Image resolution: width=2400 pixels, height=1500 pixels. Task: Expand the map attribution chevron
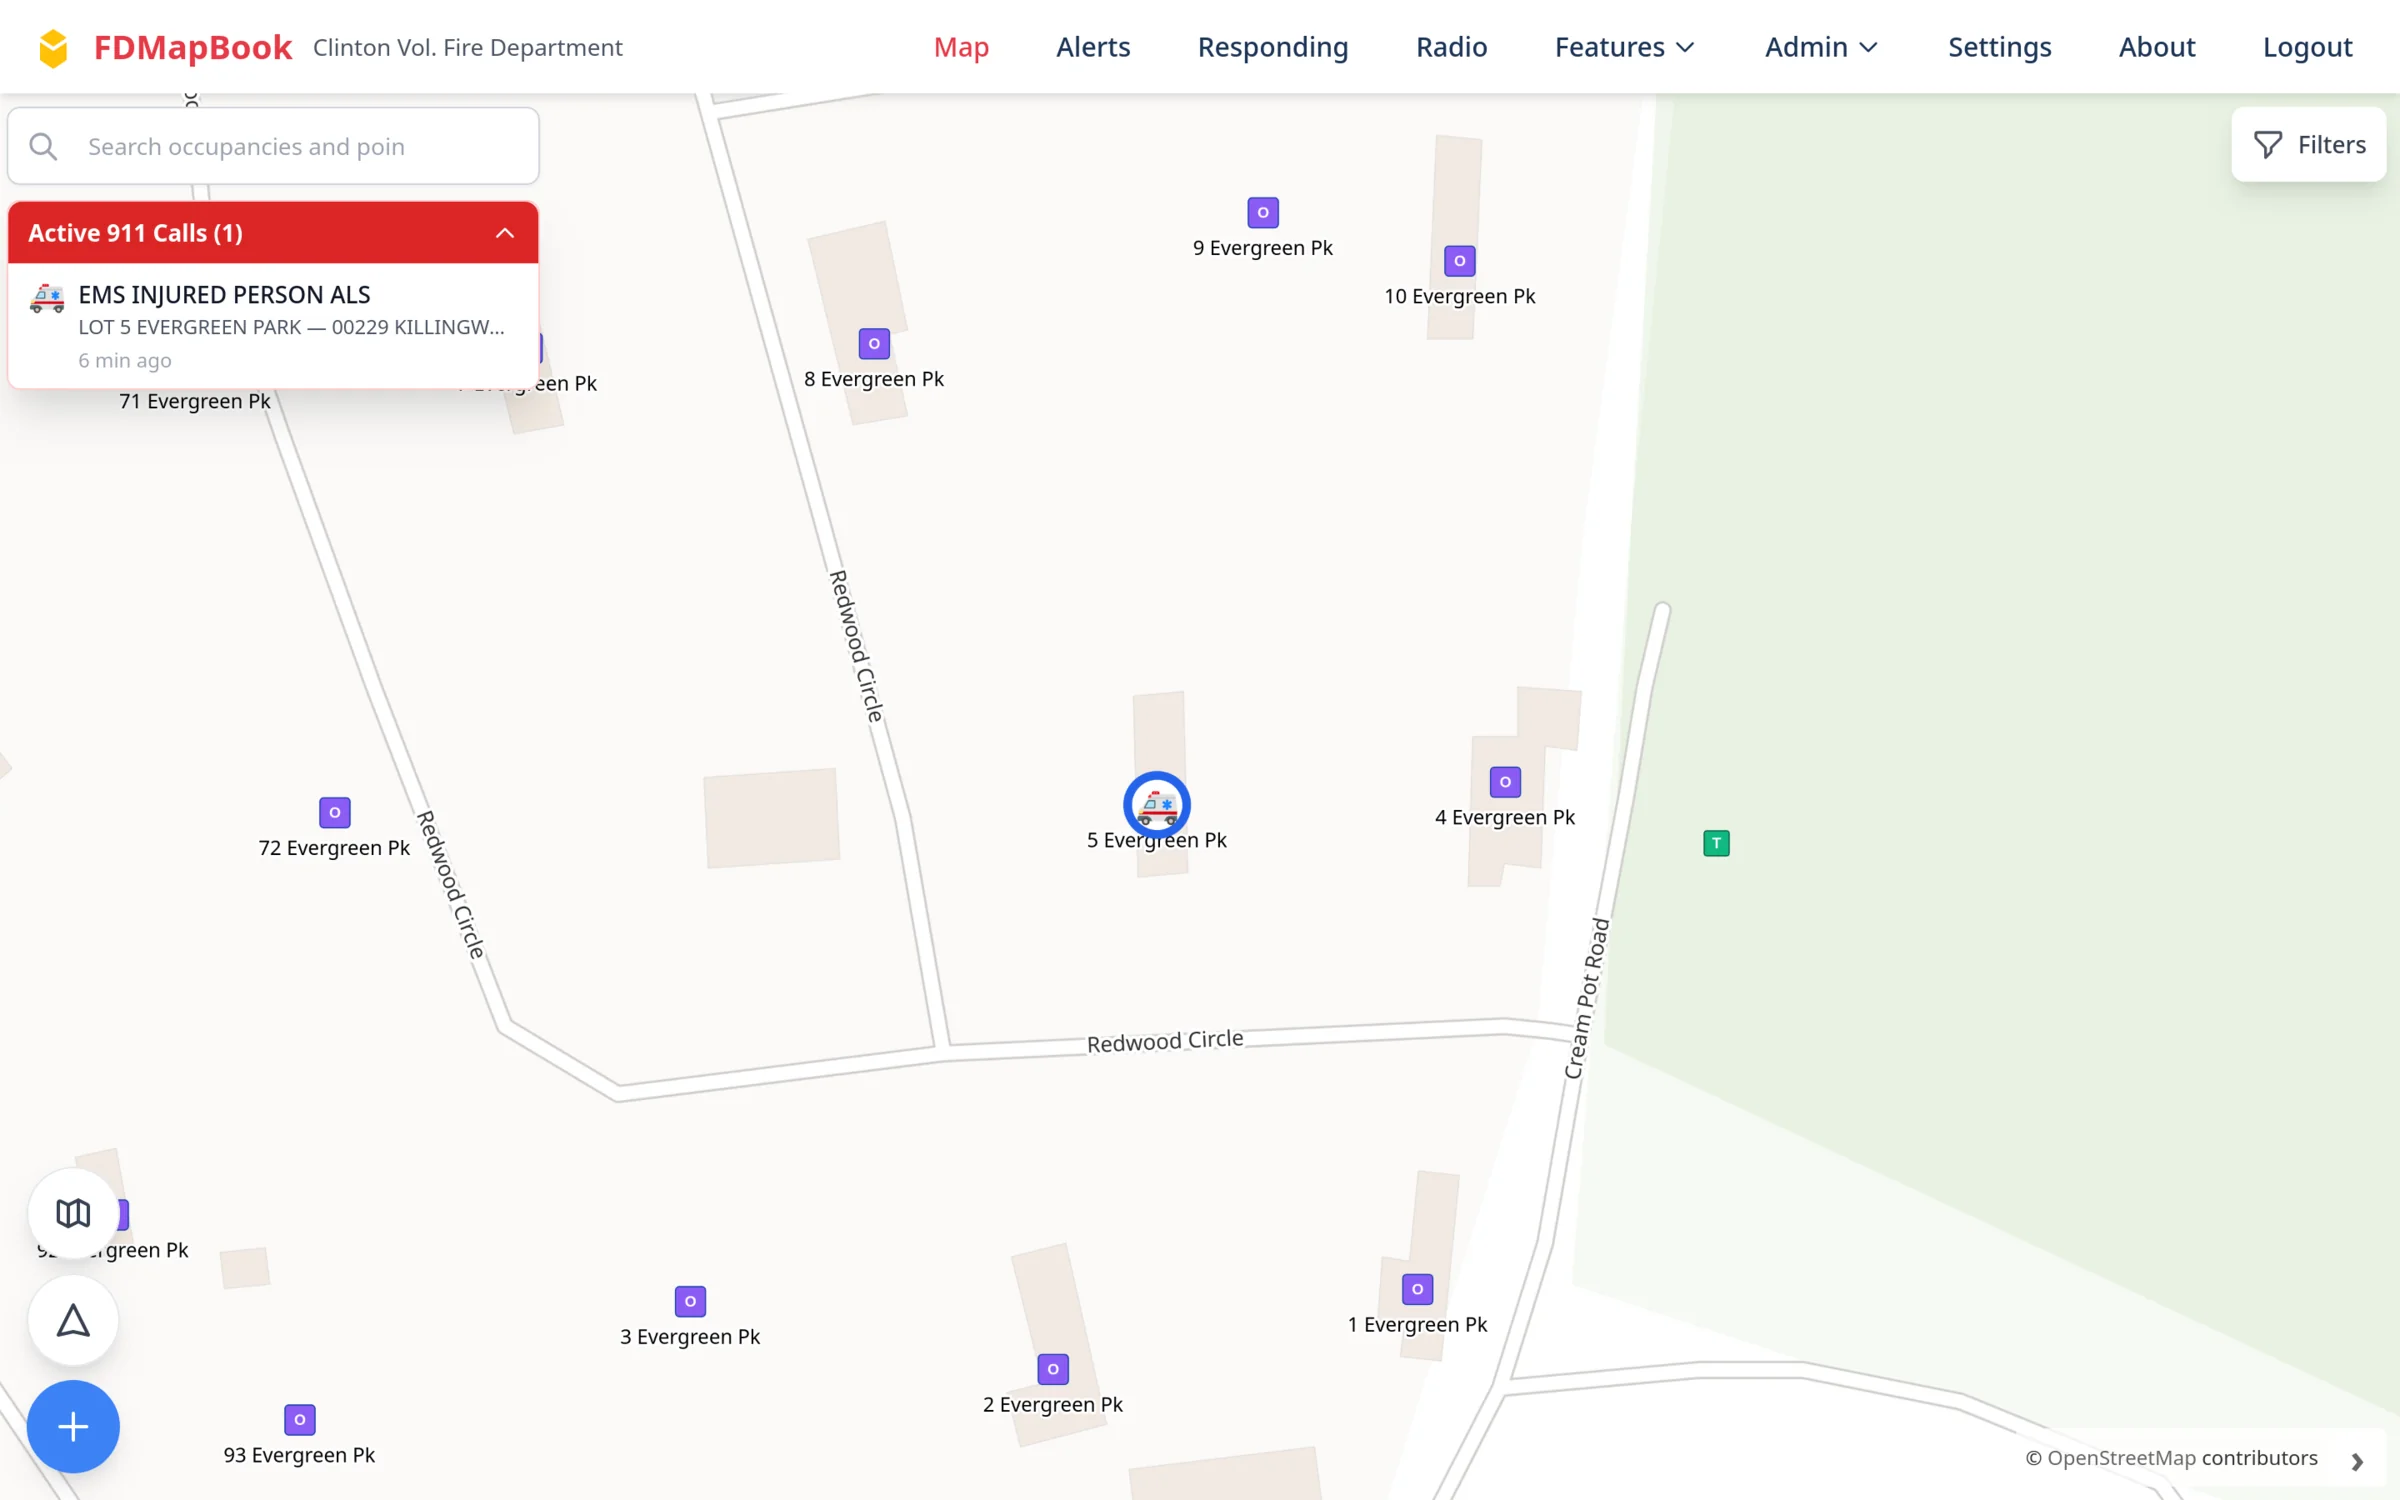click(x=2357, y=1461)
